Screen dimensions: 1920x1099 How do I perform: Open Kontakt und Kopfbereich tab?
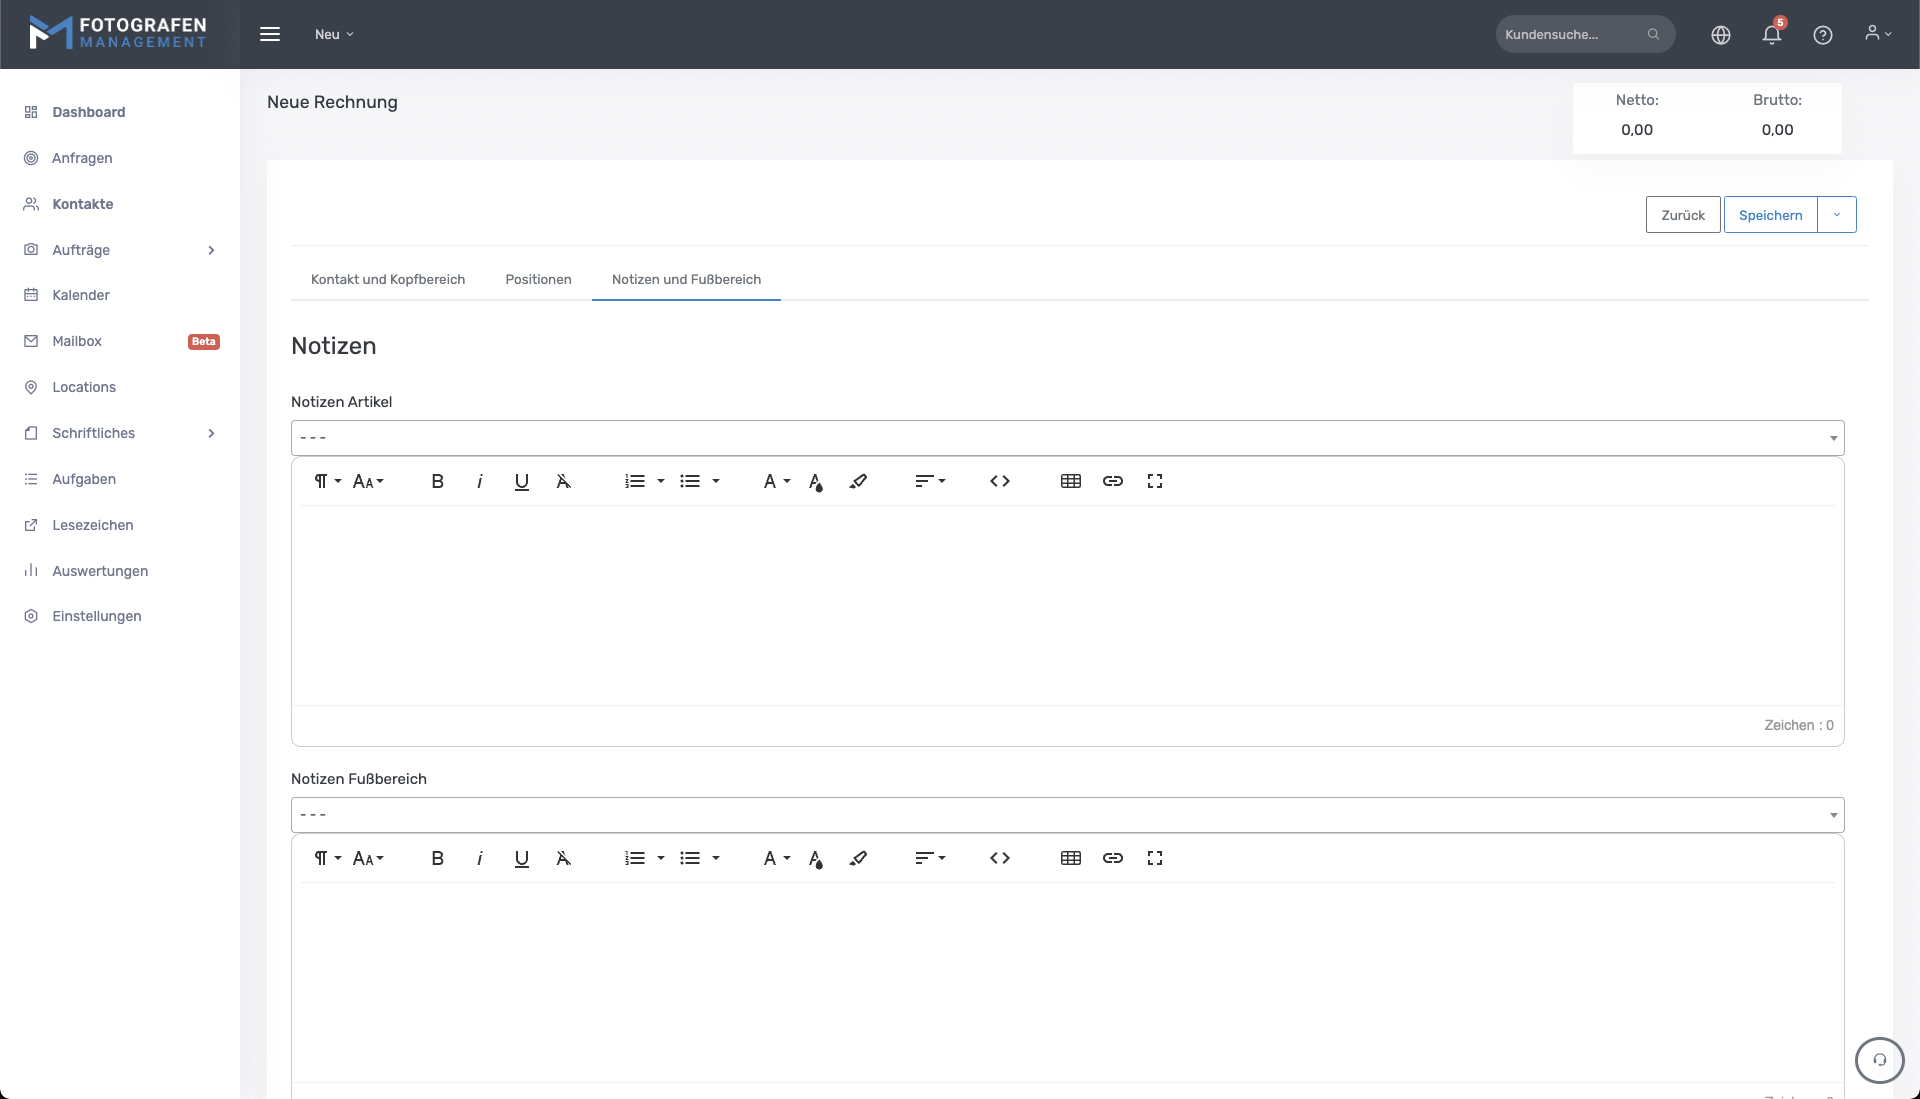pyautogui.click(x=388, y=279)
